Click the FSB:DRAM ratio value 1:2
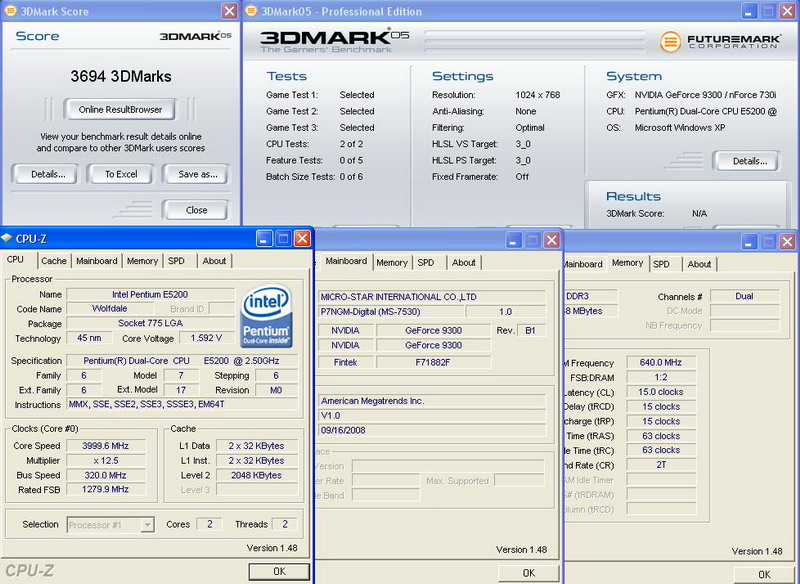The width and height of the screenshot is (800, 584). (x=661, y=377)
